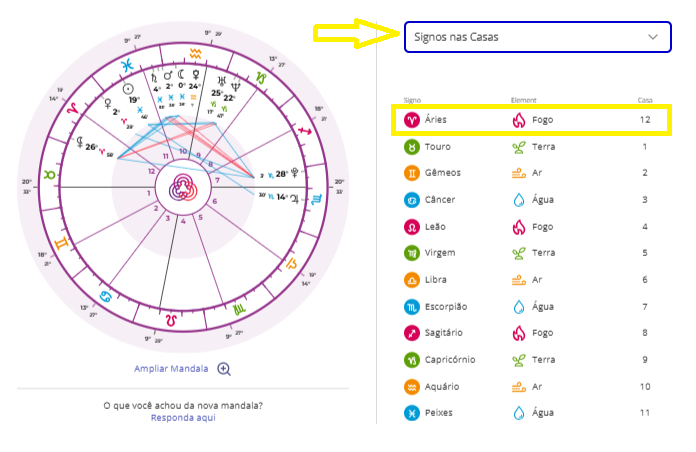
Task: Click the Terra element icon beside Virgem
Action: [518, 253]
